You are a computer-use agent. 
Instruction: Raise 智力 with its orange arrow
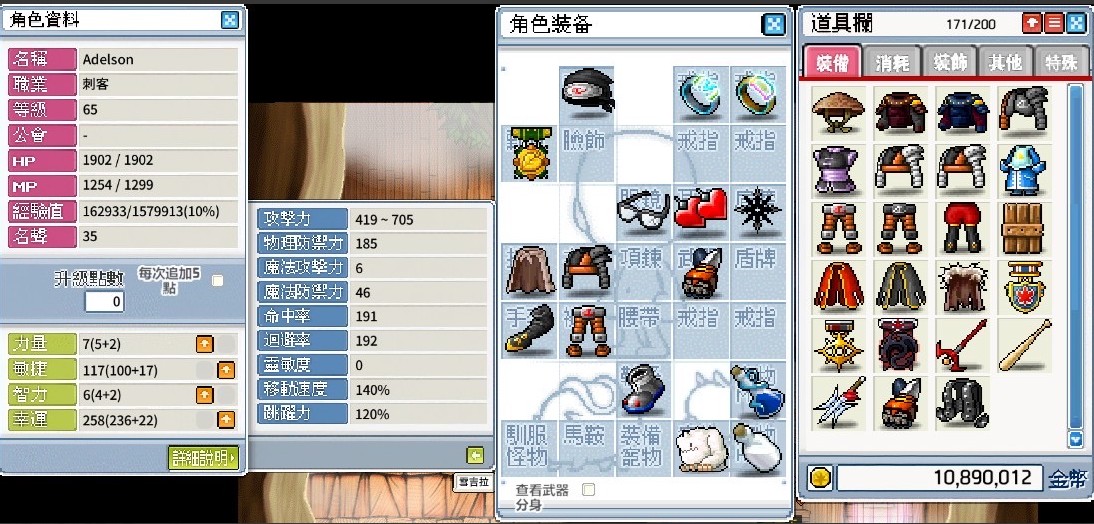tap(204, 395)
